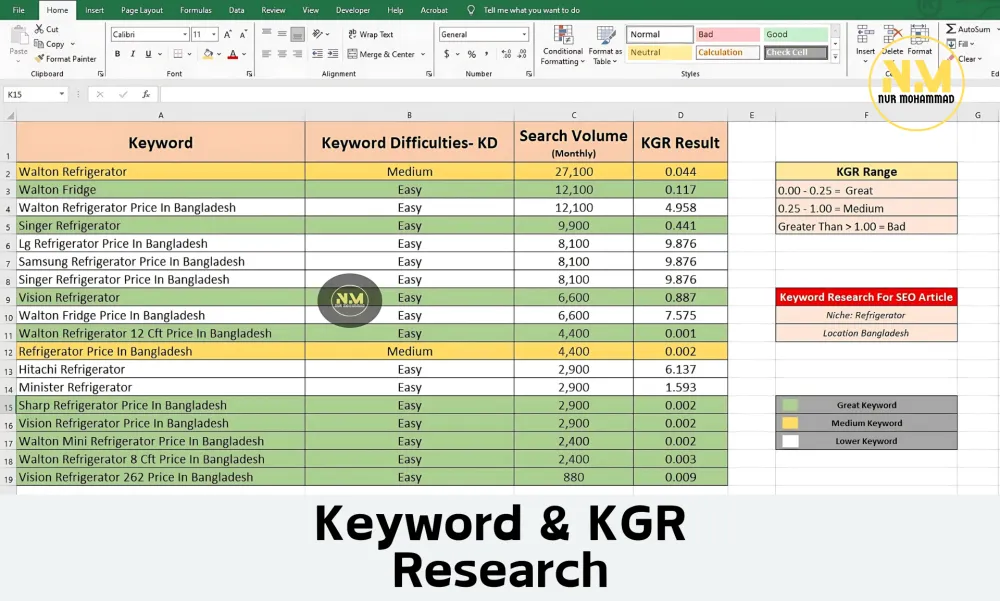The height and width of the screenshot is (601, 1000).
Task: Align text right in cell
Action: [x=297, y=54]
